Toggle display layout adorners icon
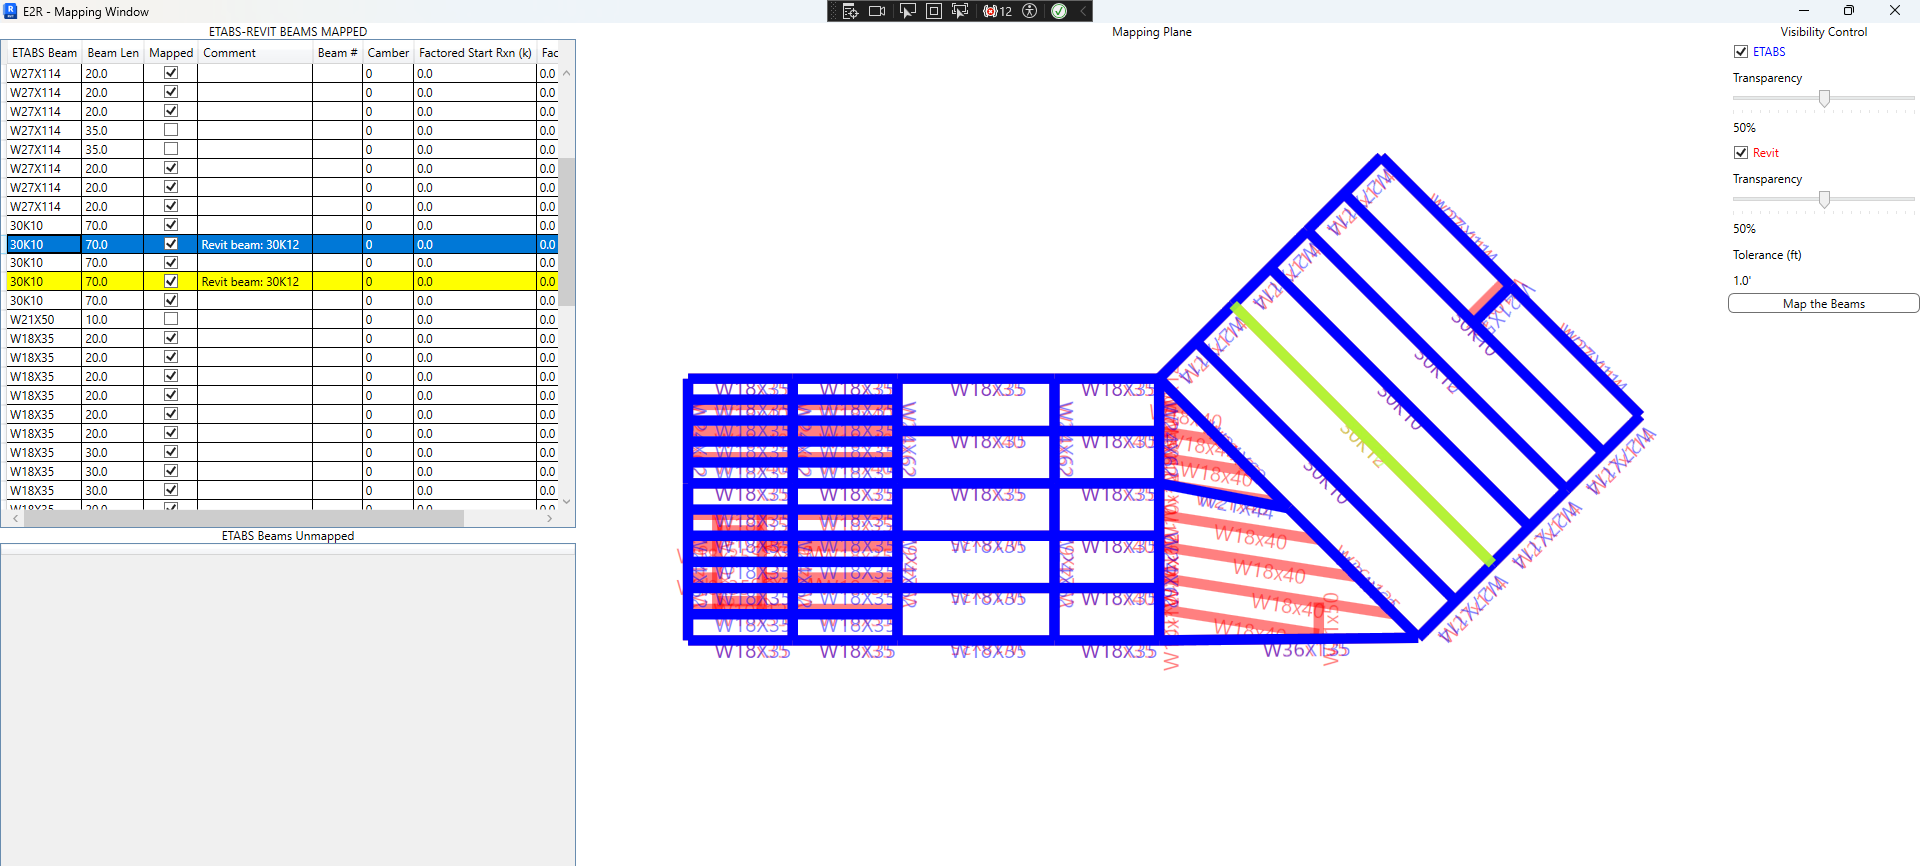Image resolution: width=1920 pixels, height=866 pixels. point(934,11)
